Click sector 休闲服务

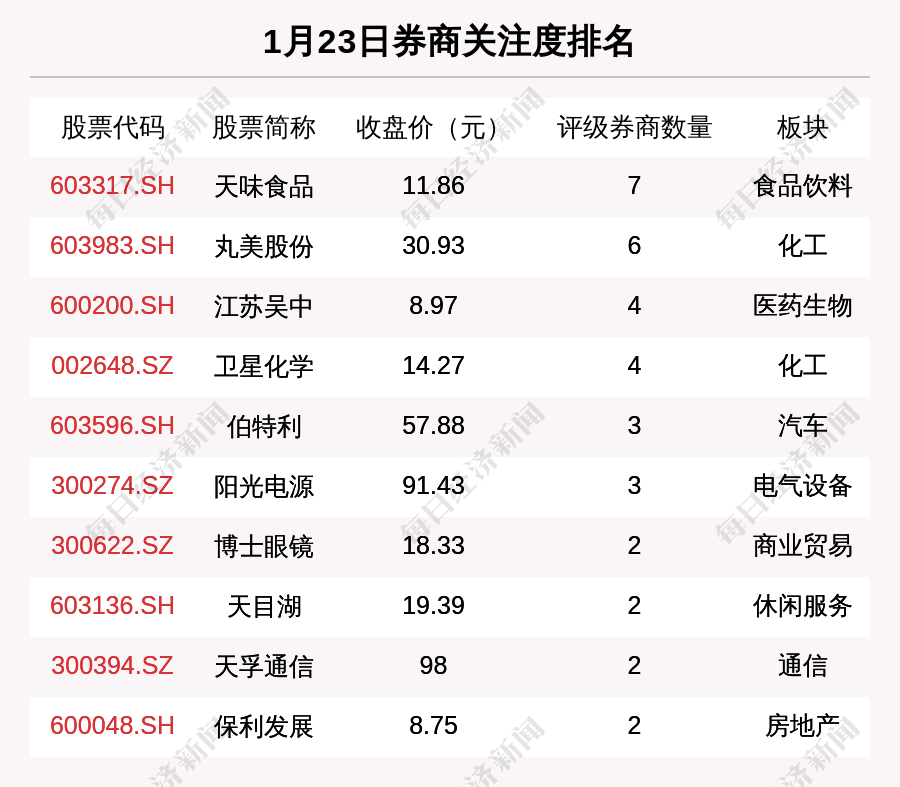tap(802, 606)
